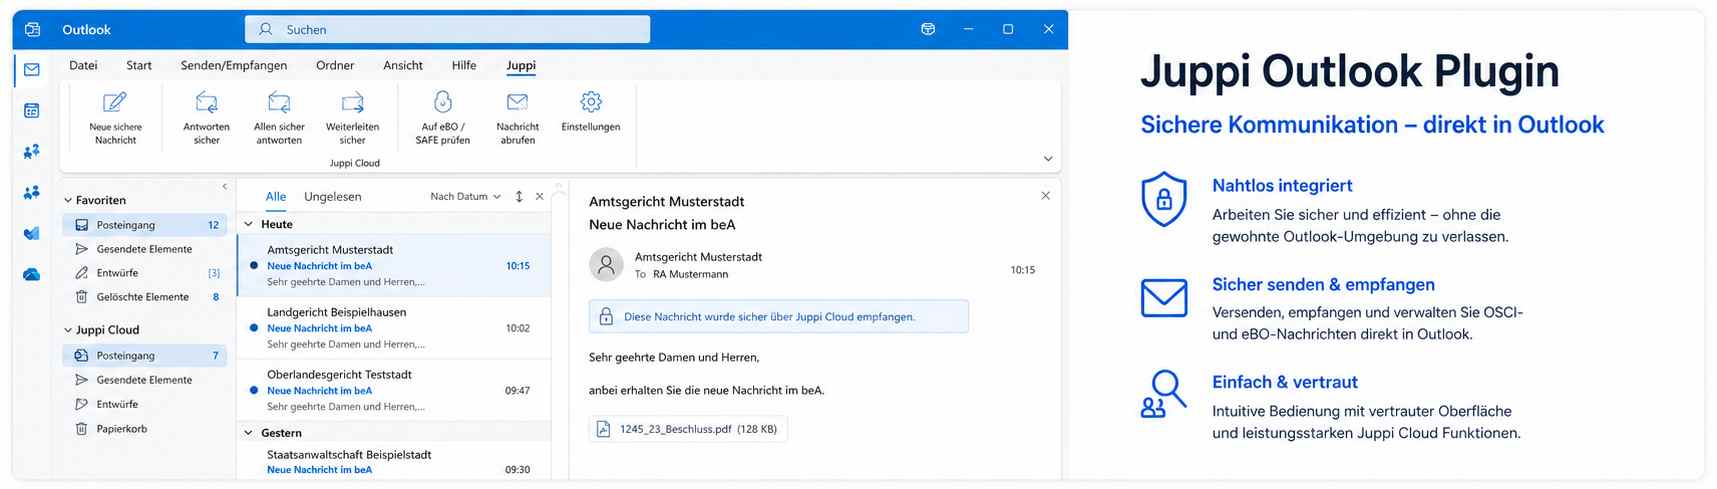Open the Ordner tab
This screenshot has width=1717, height=489.
coord(335,65)
